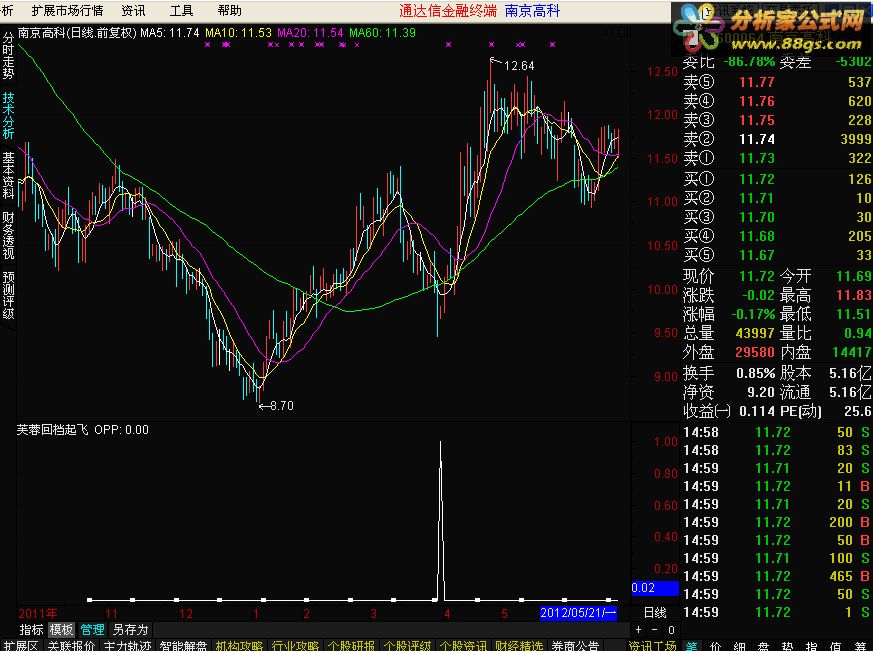This screenshot has width=873, height=651.
Task: Click the 换手 0.85% value
Action: (x=756, y=373)
